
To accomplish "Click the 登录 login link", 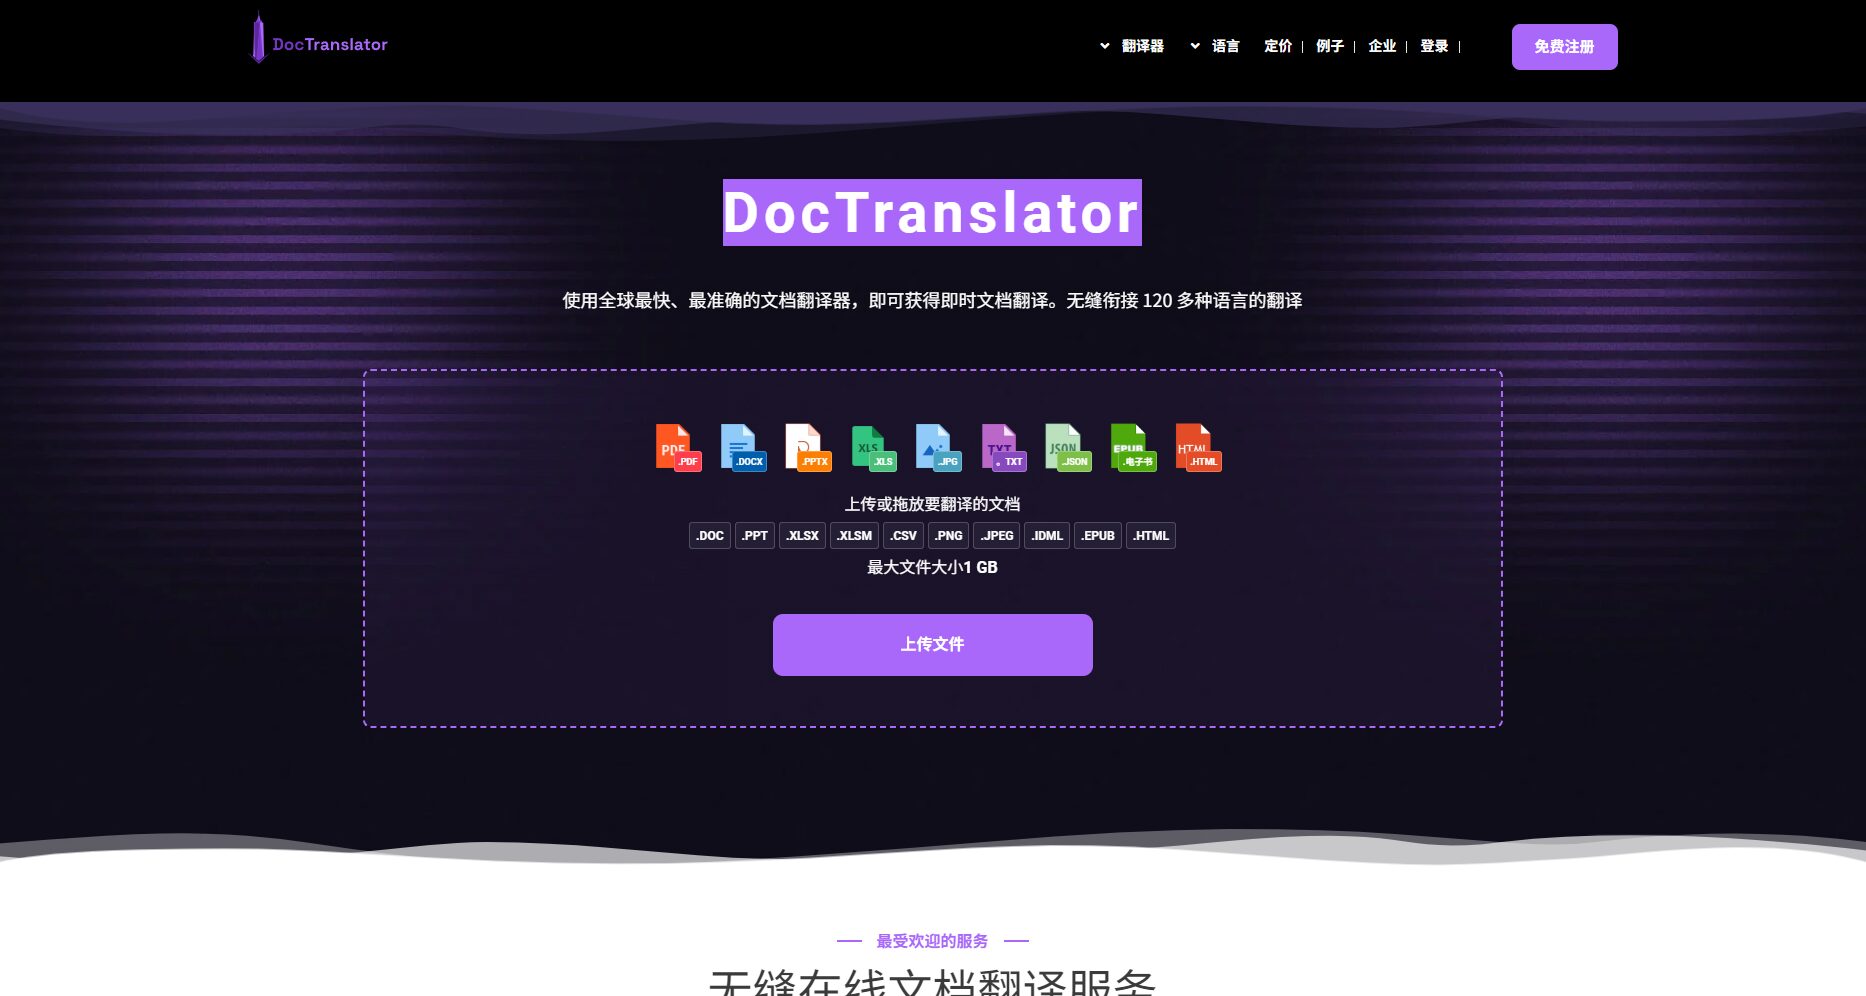I will pos(1433,46).
